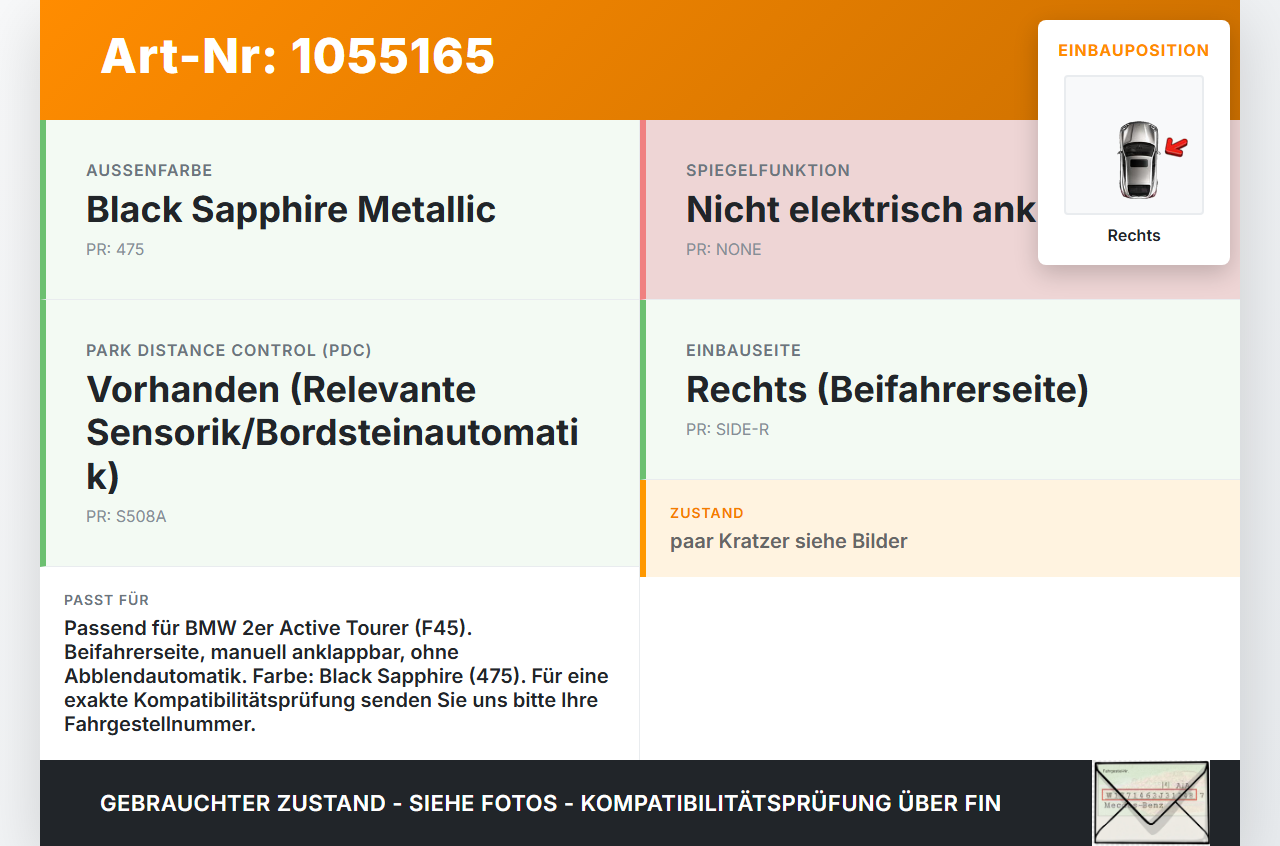Click the PR: NONE code text
The image size is (1280, 846).
[724, 249]
